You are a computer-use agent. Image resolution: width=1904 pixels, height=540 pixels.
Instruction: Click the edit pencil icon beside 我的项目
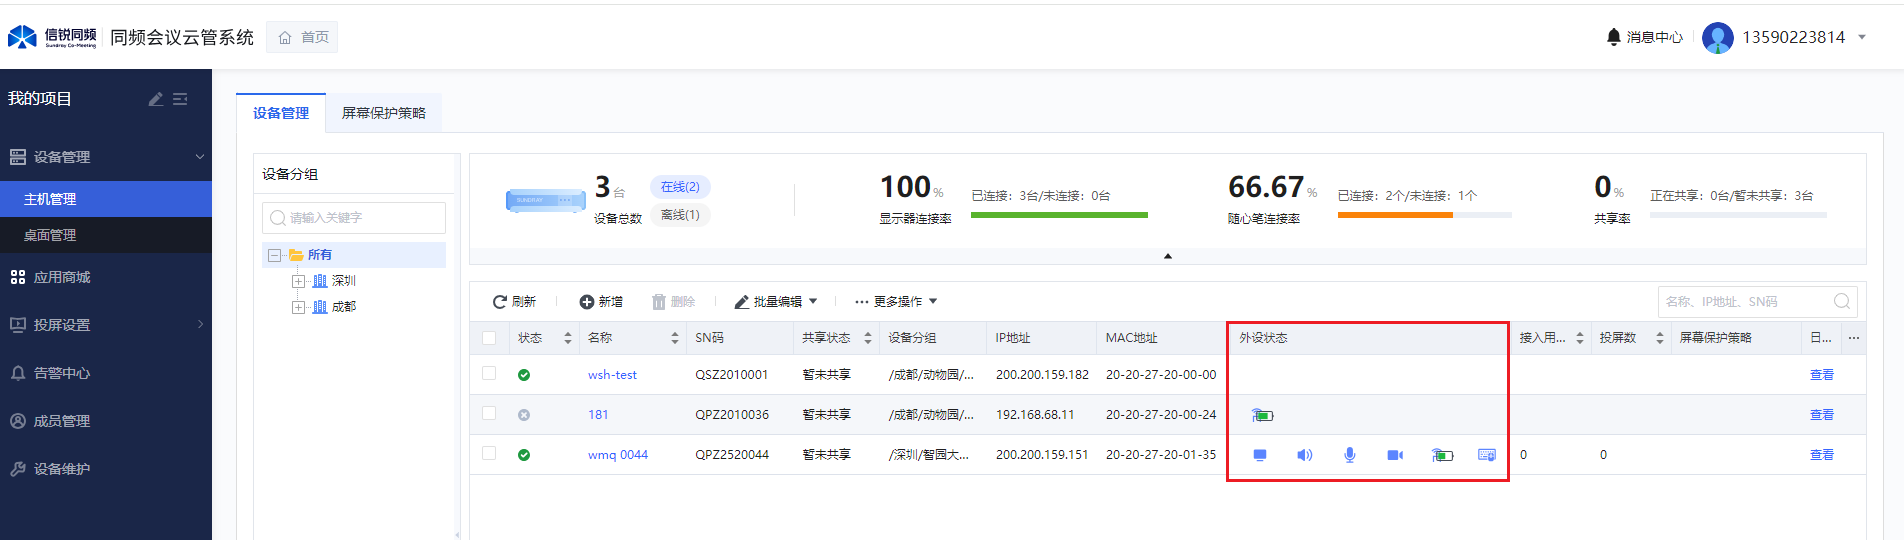[155, 99]
